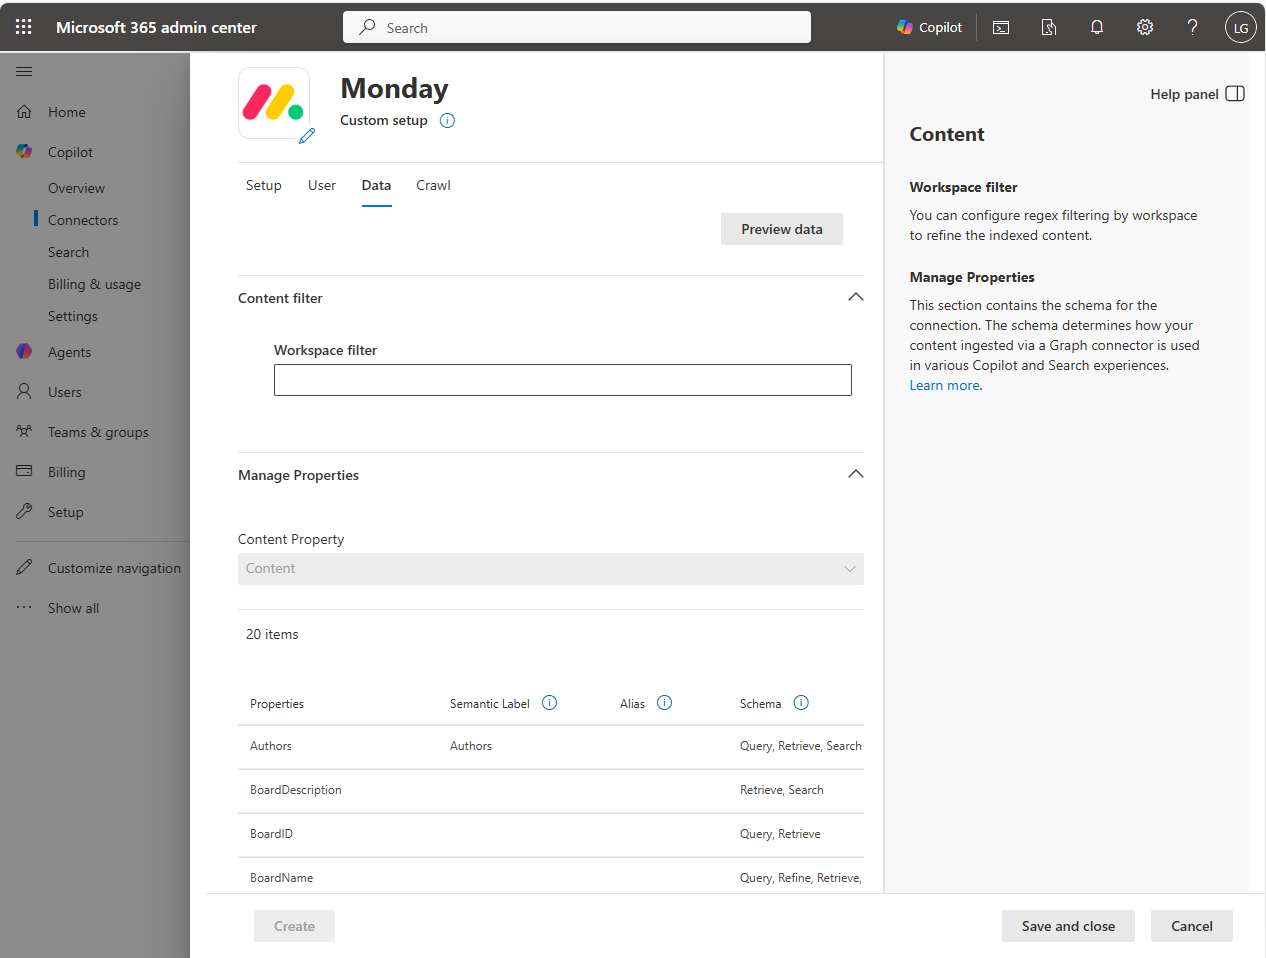Click the Schema info icon
The height and width of the screenshot is (958, 1266).
tap(801, 703)
